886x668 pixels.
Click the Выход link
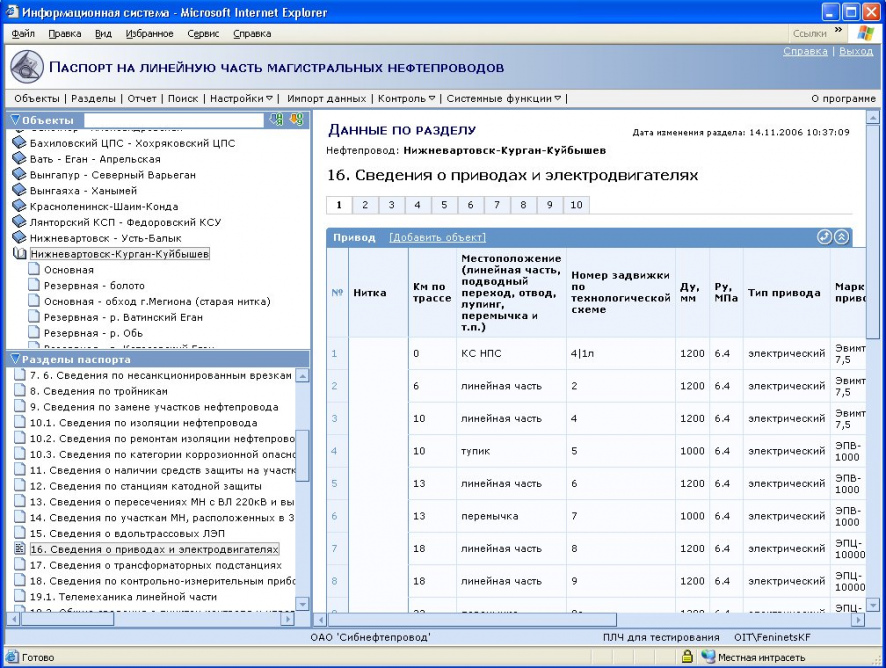tap(856, 51)
